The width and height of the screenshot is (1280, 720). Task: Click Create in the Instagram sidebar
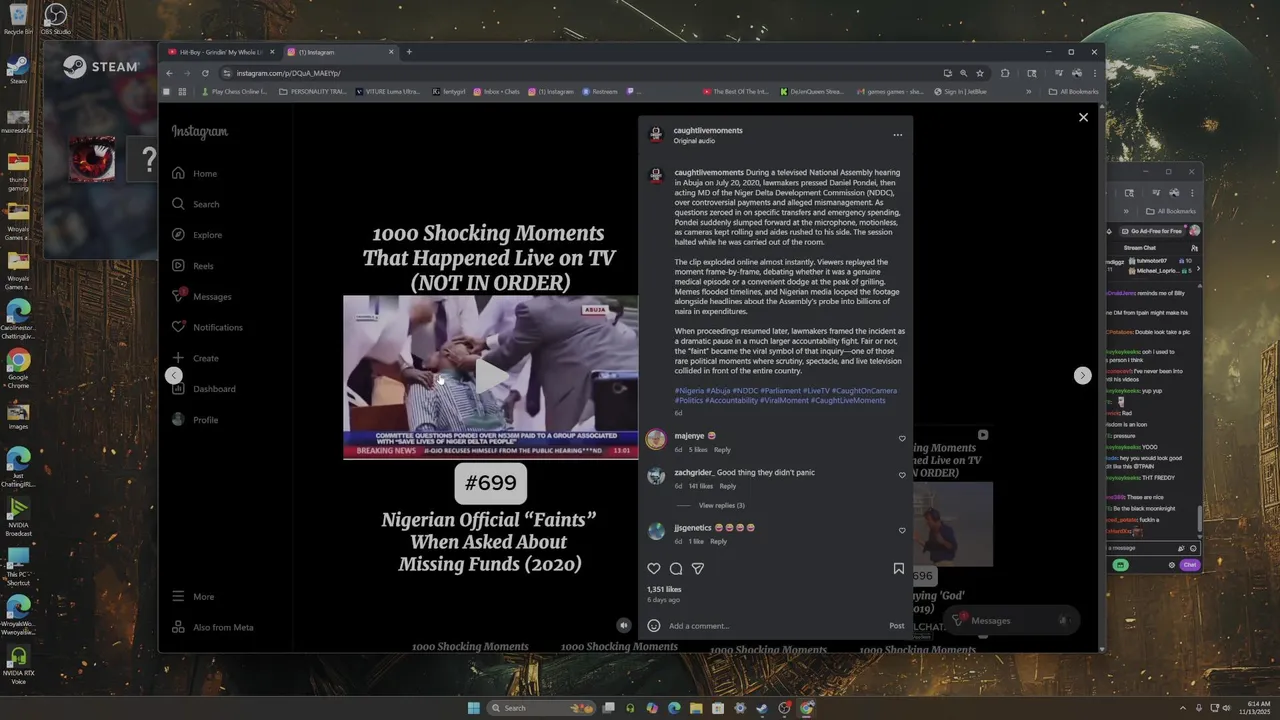coord(195,358)
